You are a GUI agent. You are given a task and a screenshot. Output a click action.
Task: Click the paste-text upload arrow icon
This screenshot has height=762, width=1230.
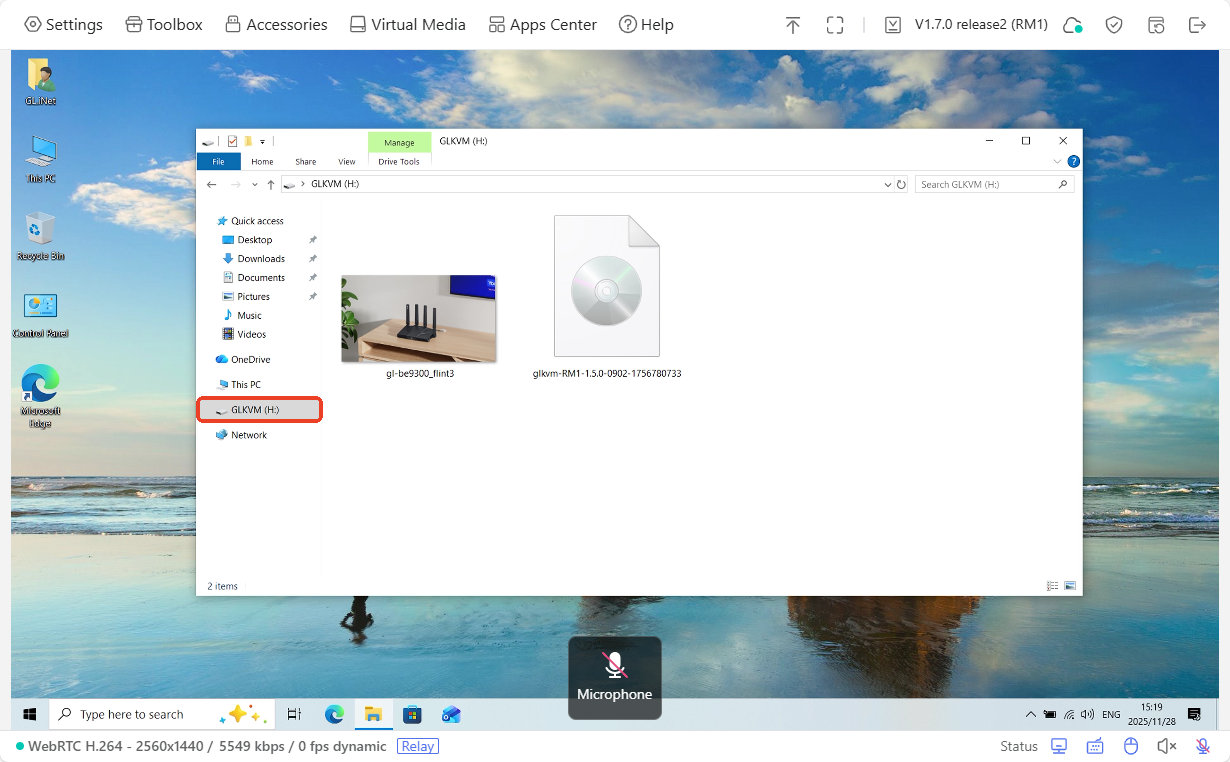(x=793, y=24)
